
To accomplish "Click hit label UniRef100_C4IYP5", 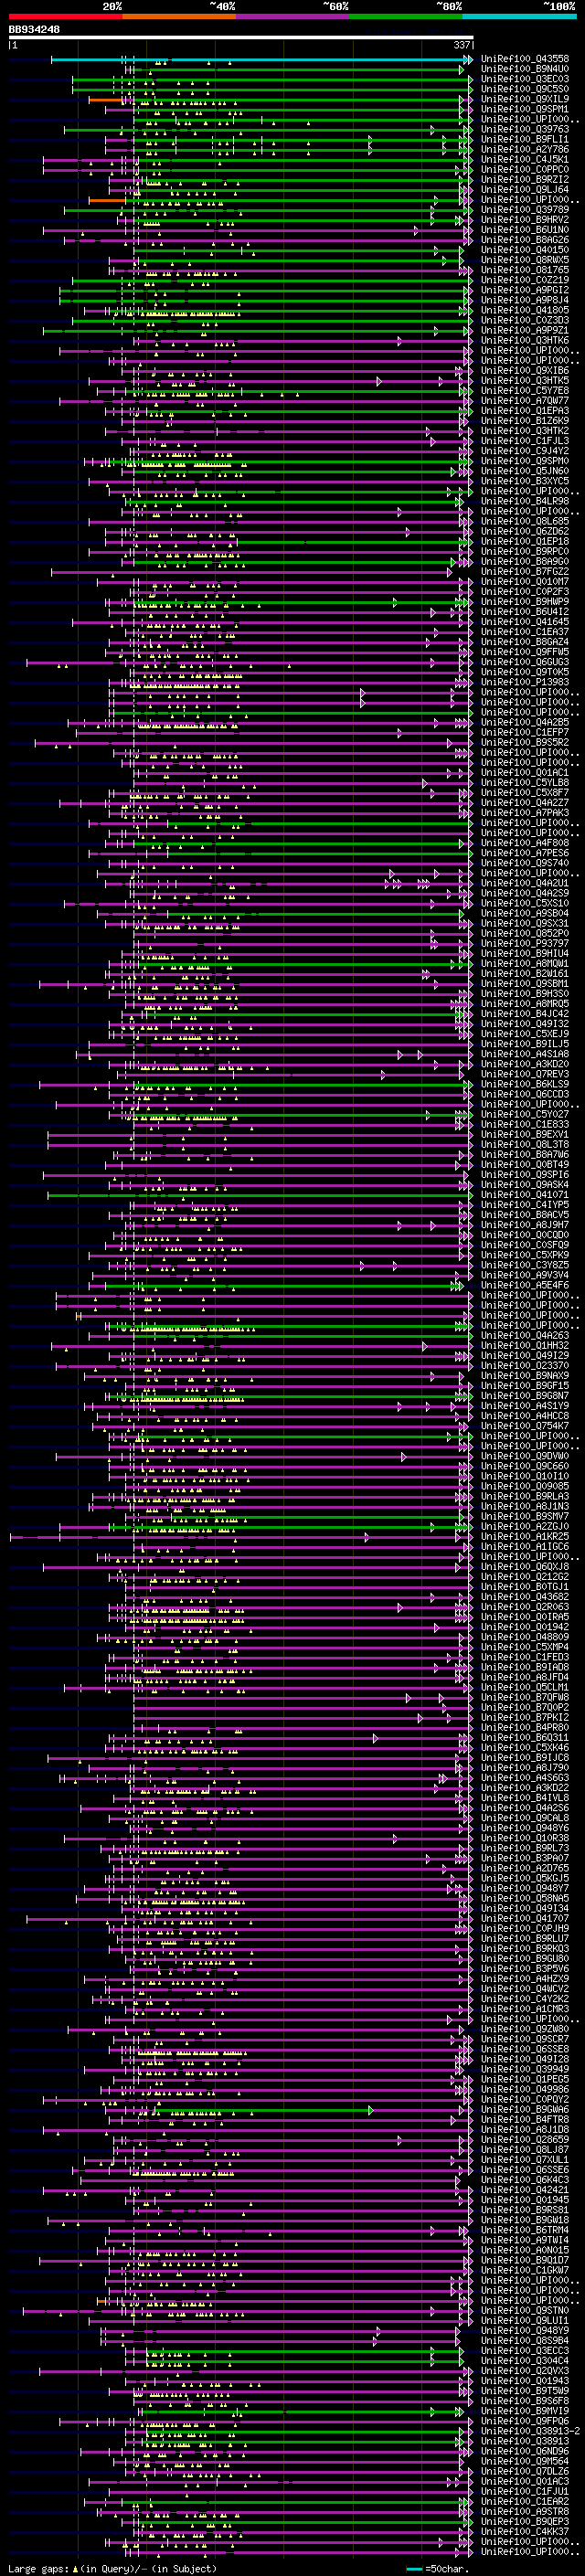I will (525, 1205).
